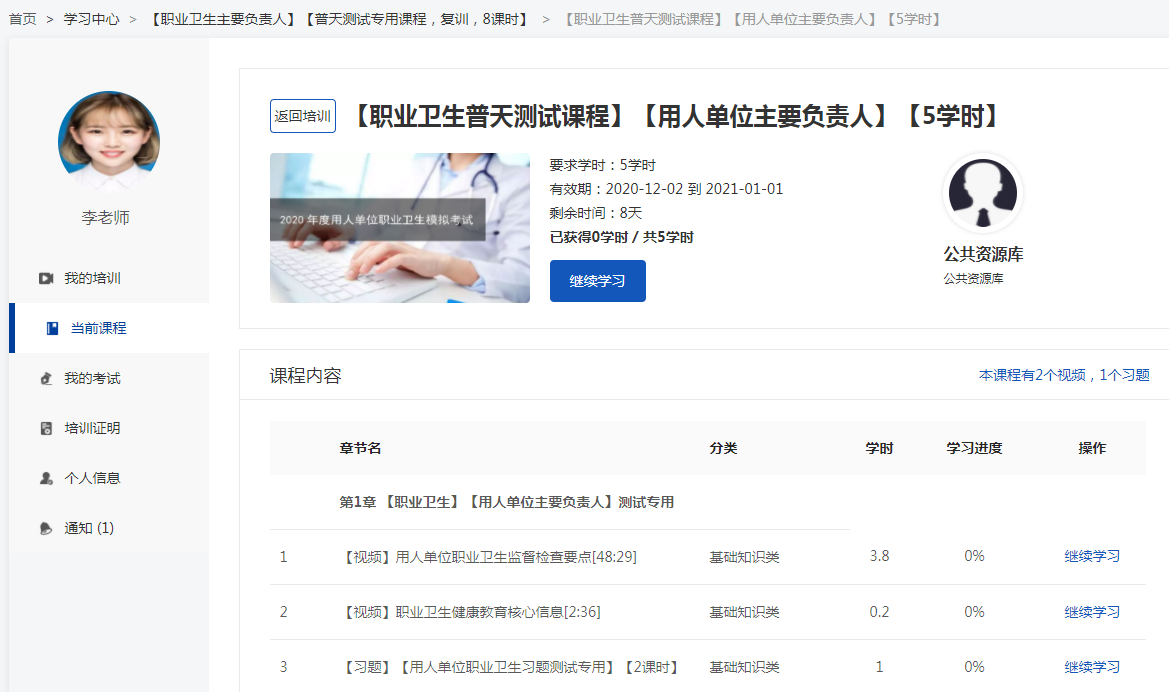The width and height of the screenshot is (1169, 692).
Task: Click 继续学习 link for the 2:36 video
Action: point(1092,612)
